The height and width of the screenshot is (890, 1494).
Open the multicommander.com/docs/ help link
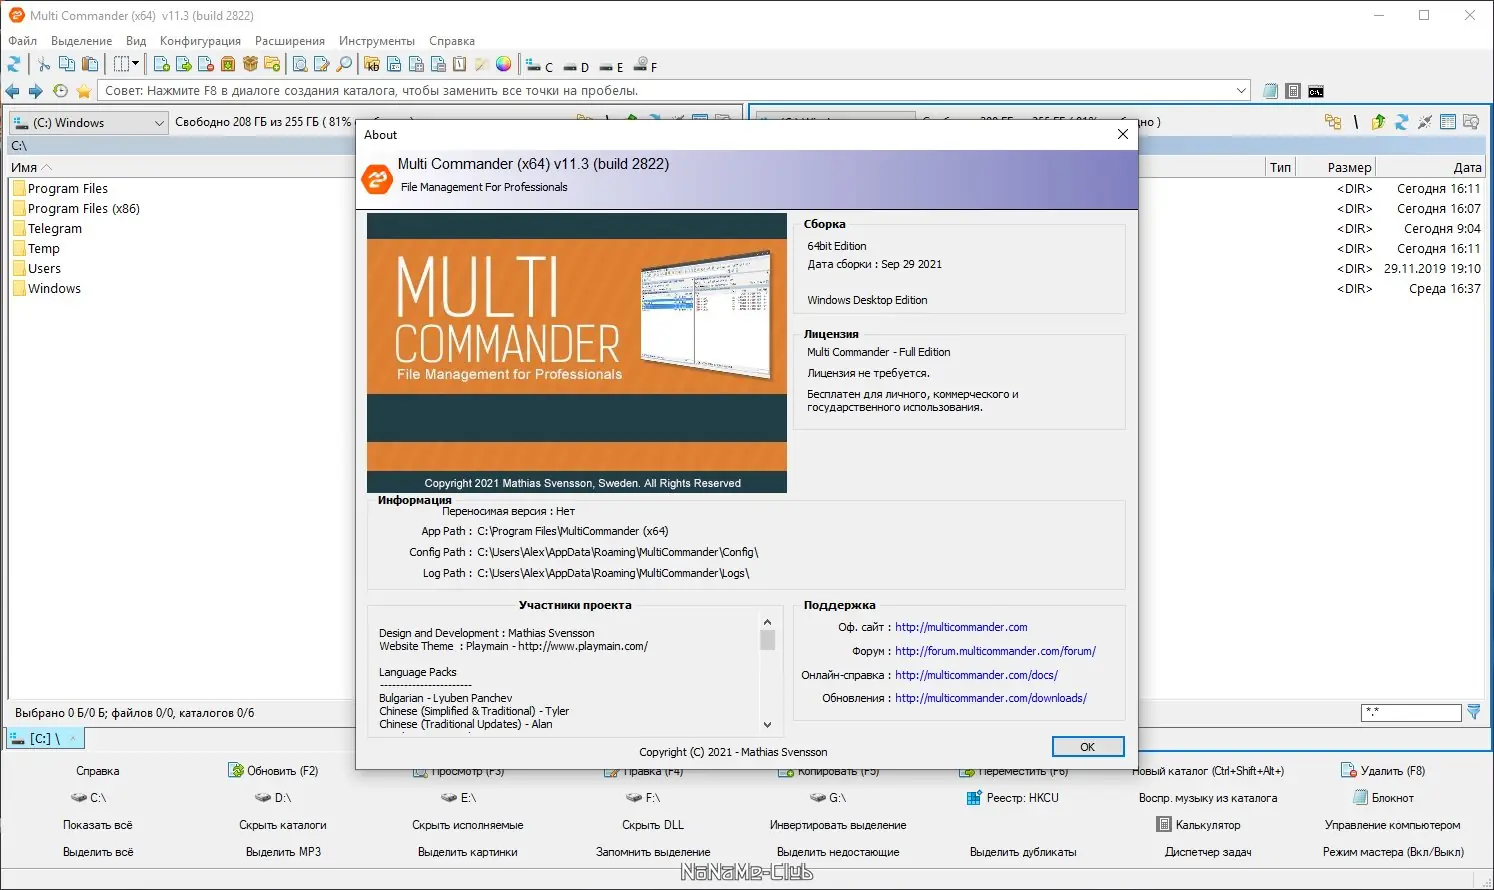pos(976,675)
